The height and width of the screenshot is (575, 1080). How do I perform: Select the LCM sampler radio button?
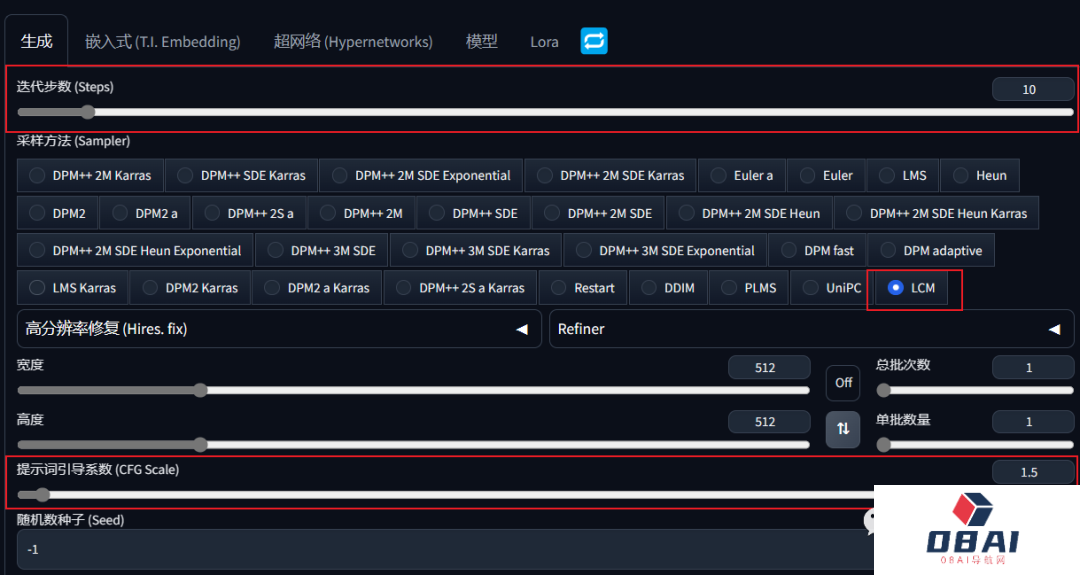pyautogui.click(x=896, y=288)
